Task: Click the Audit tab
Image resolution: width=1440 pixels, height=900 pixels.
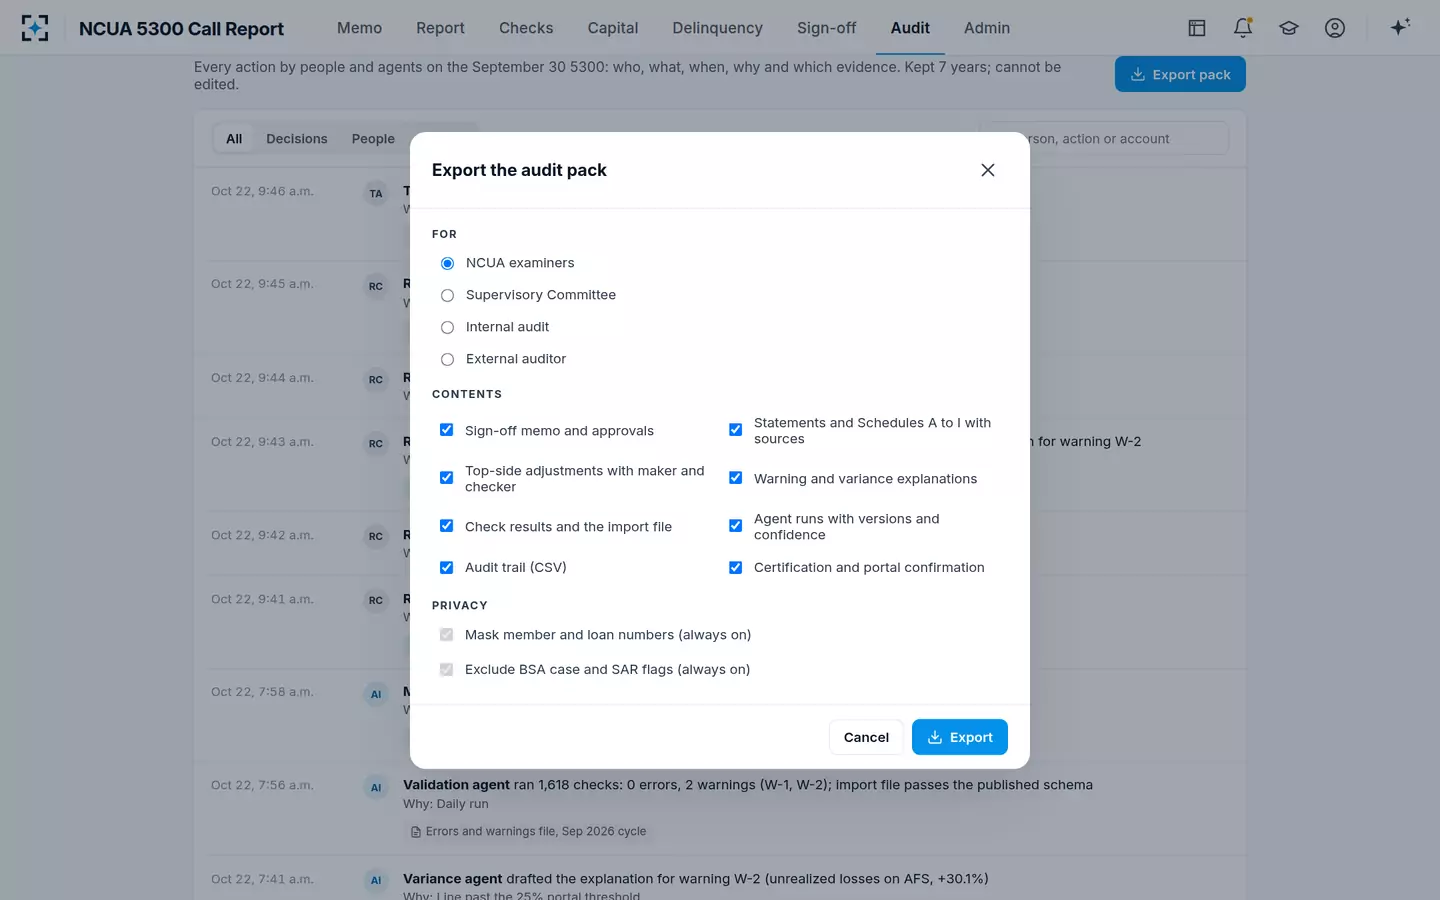Action: click(910, 28)
